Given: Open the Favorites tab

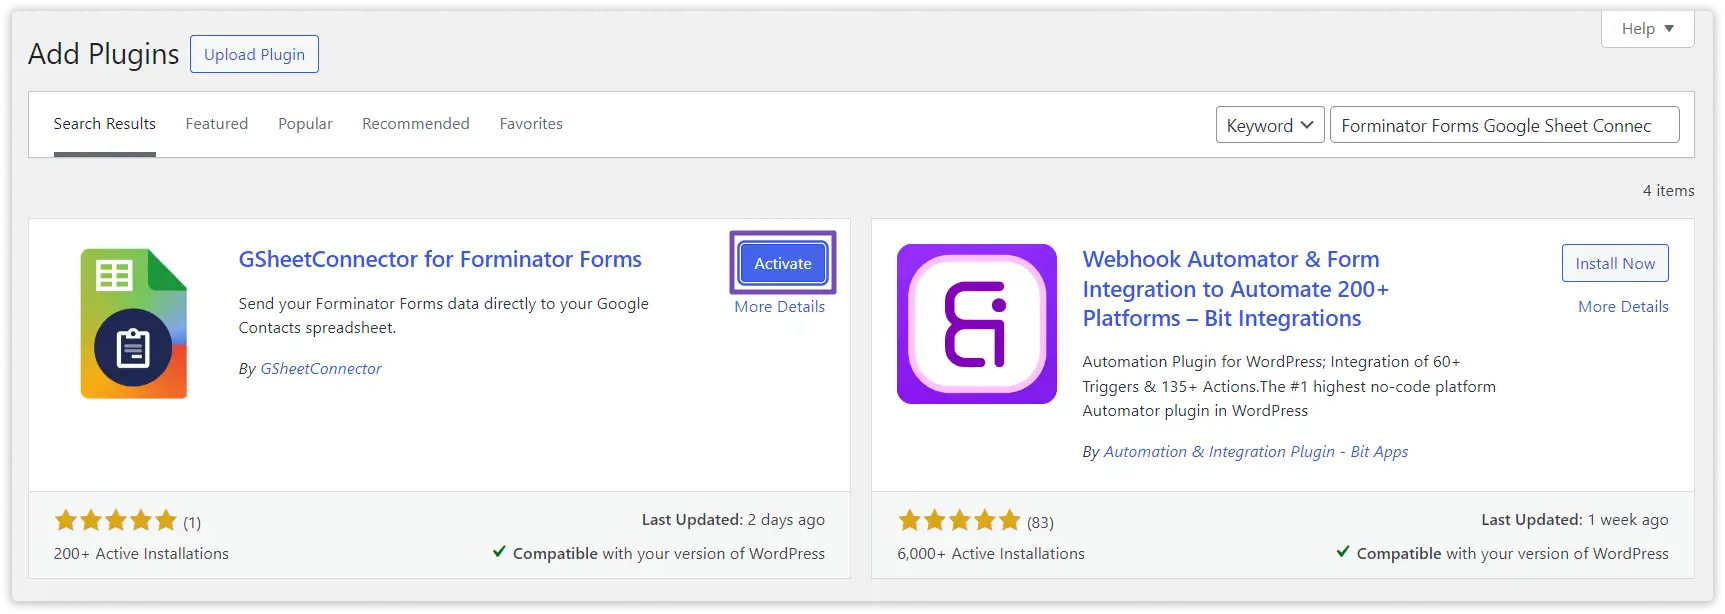Looking at the screenshot, I should click(x=531, y=124).
